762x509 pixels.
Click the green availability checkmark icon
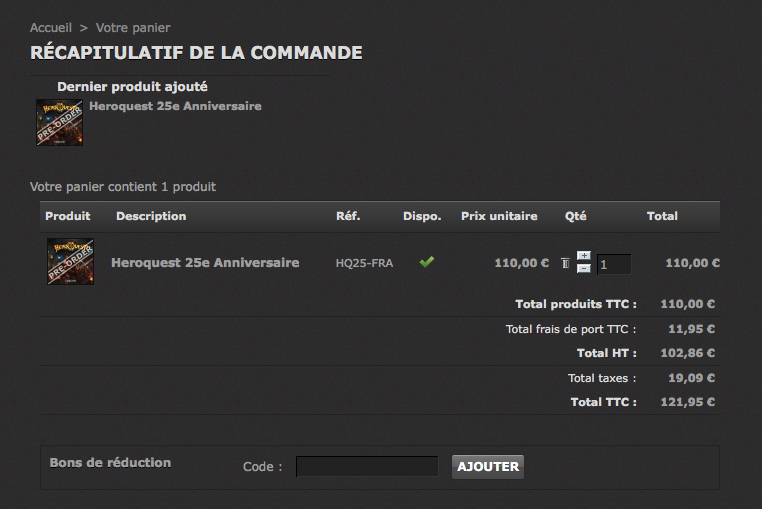[x=426, y=262]
